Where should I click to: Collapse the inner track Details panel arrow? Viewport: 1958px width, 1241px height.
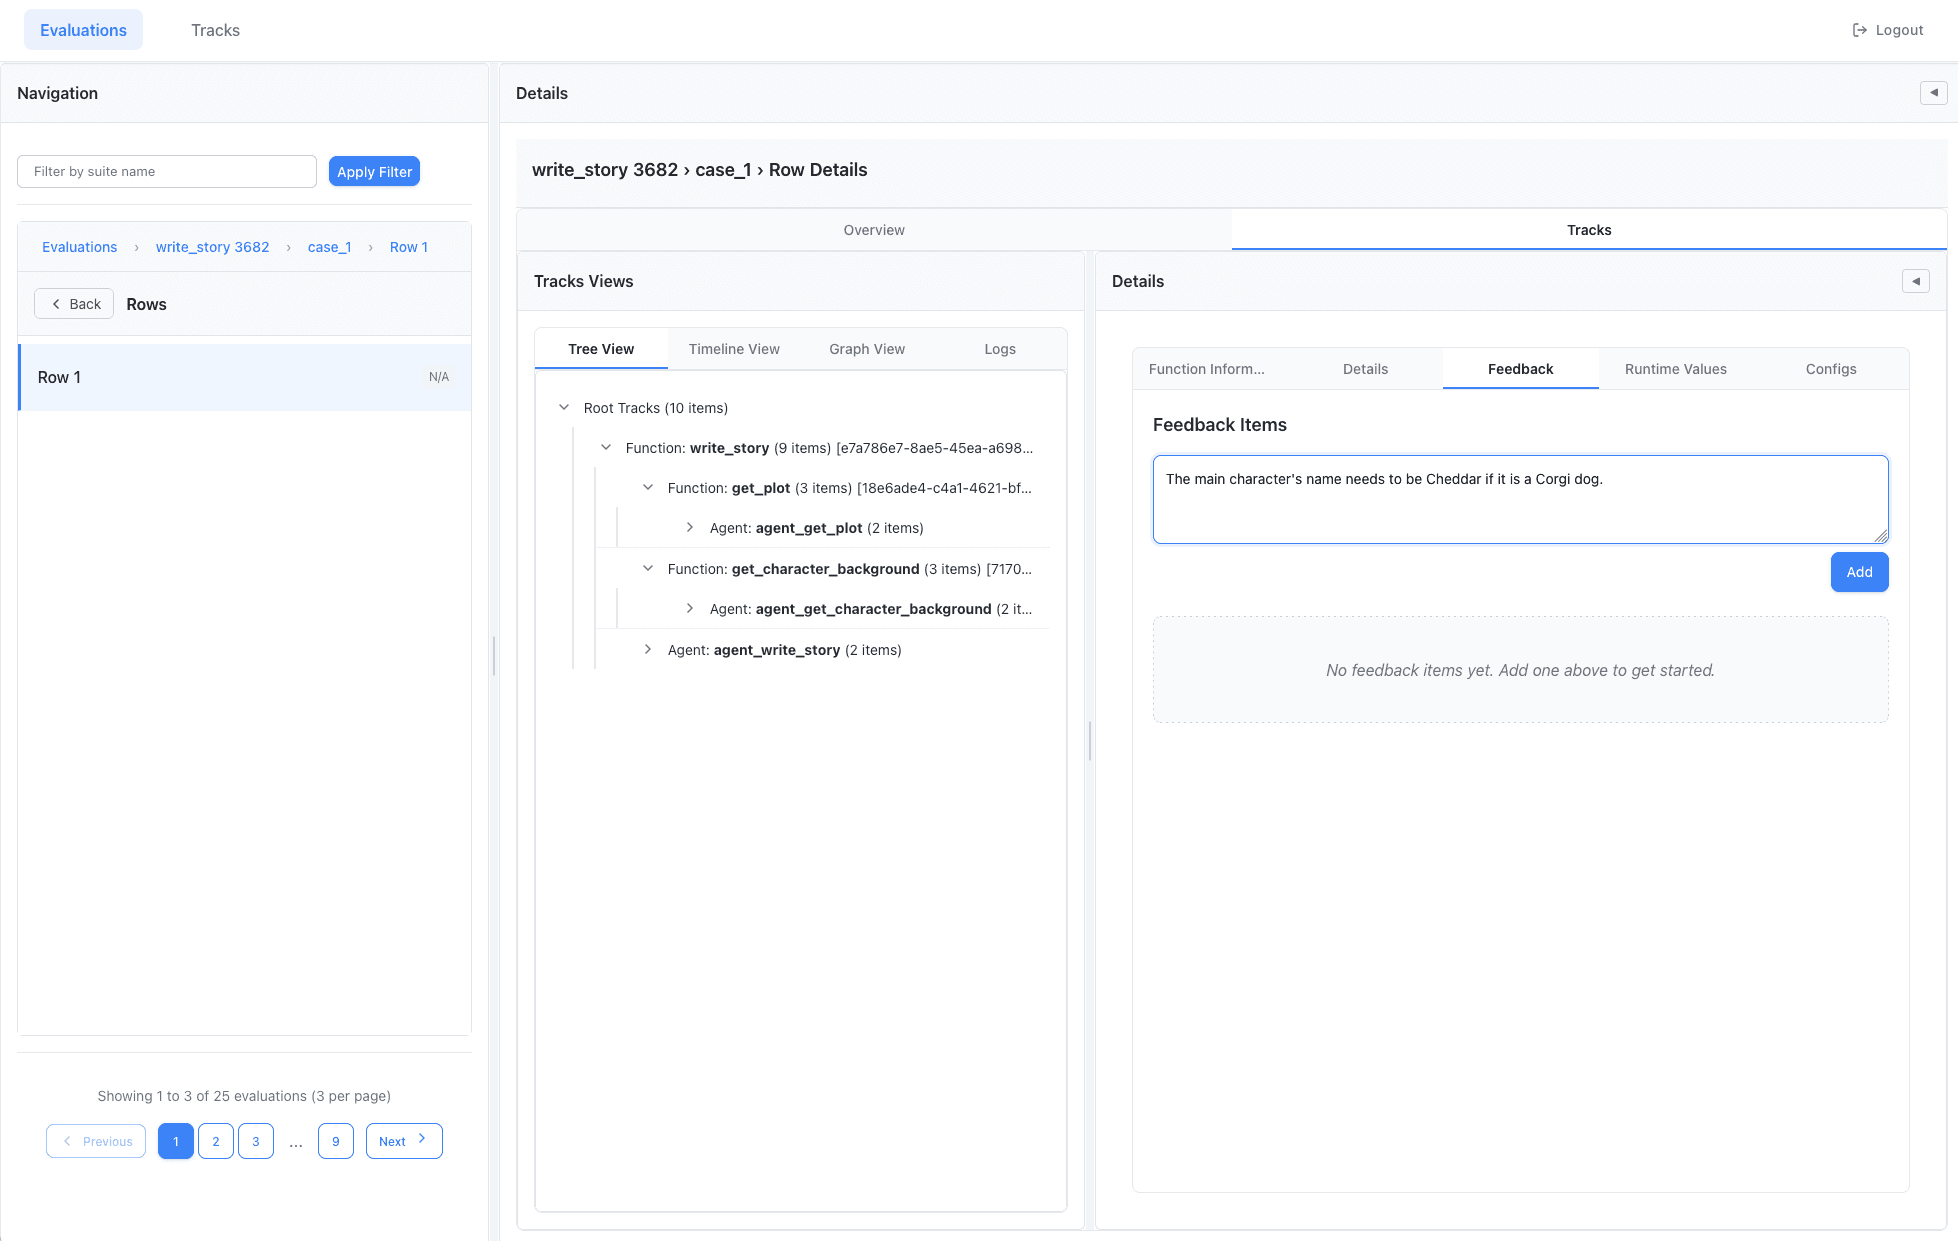tap(1915, 281)
